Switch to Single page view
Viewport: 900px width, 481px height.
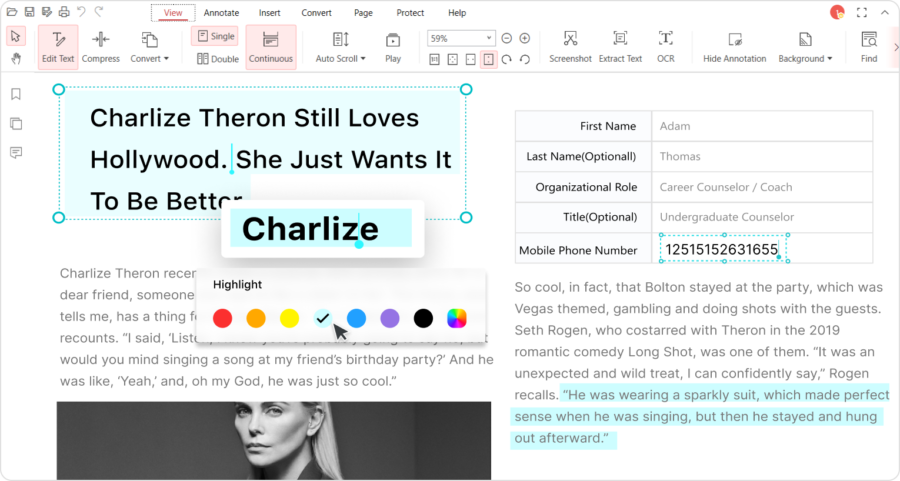[x=215, y=36]
